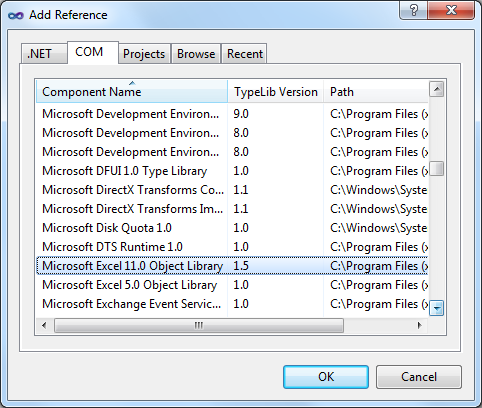This screenshot has width=482, height=408.
Task: Click vertical scrollbar up arrow
Action: pos(436,89)
